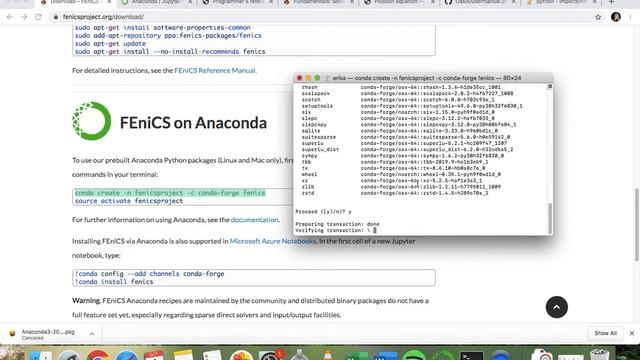
Task: Click the Anaconda logo beside the heading
Action: click(x=92, y=121)
